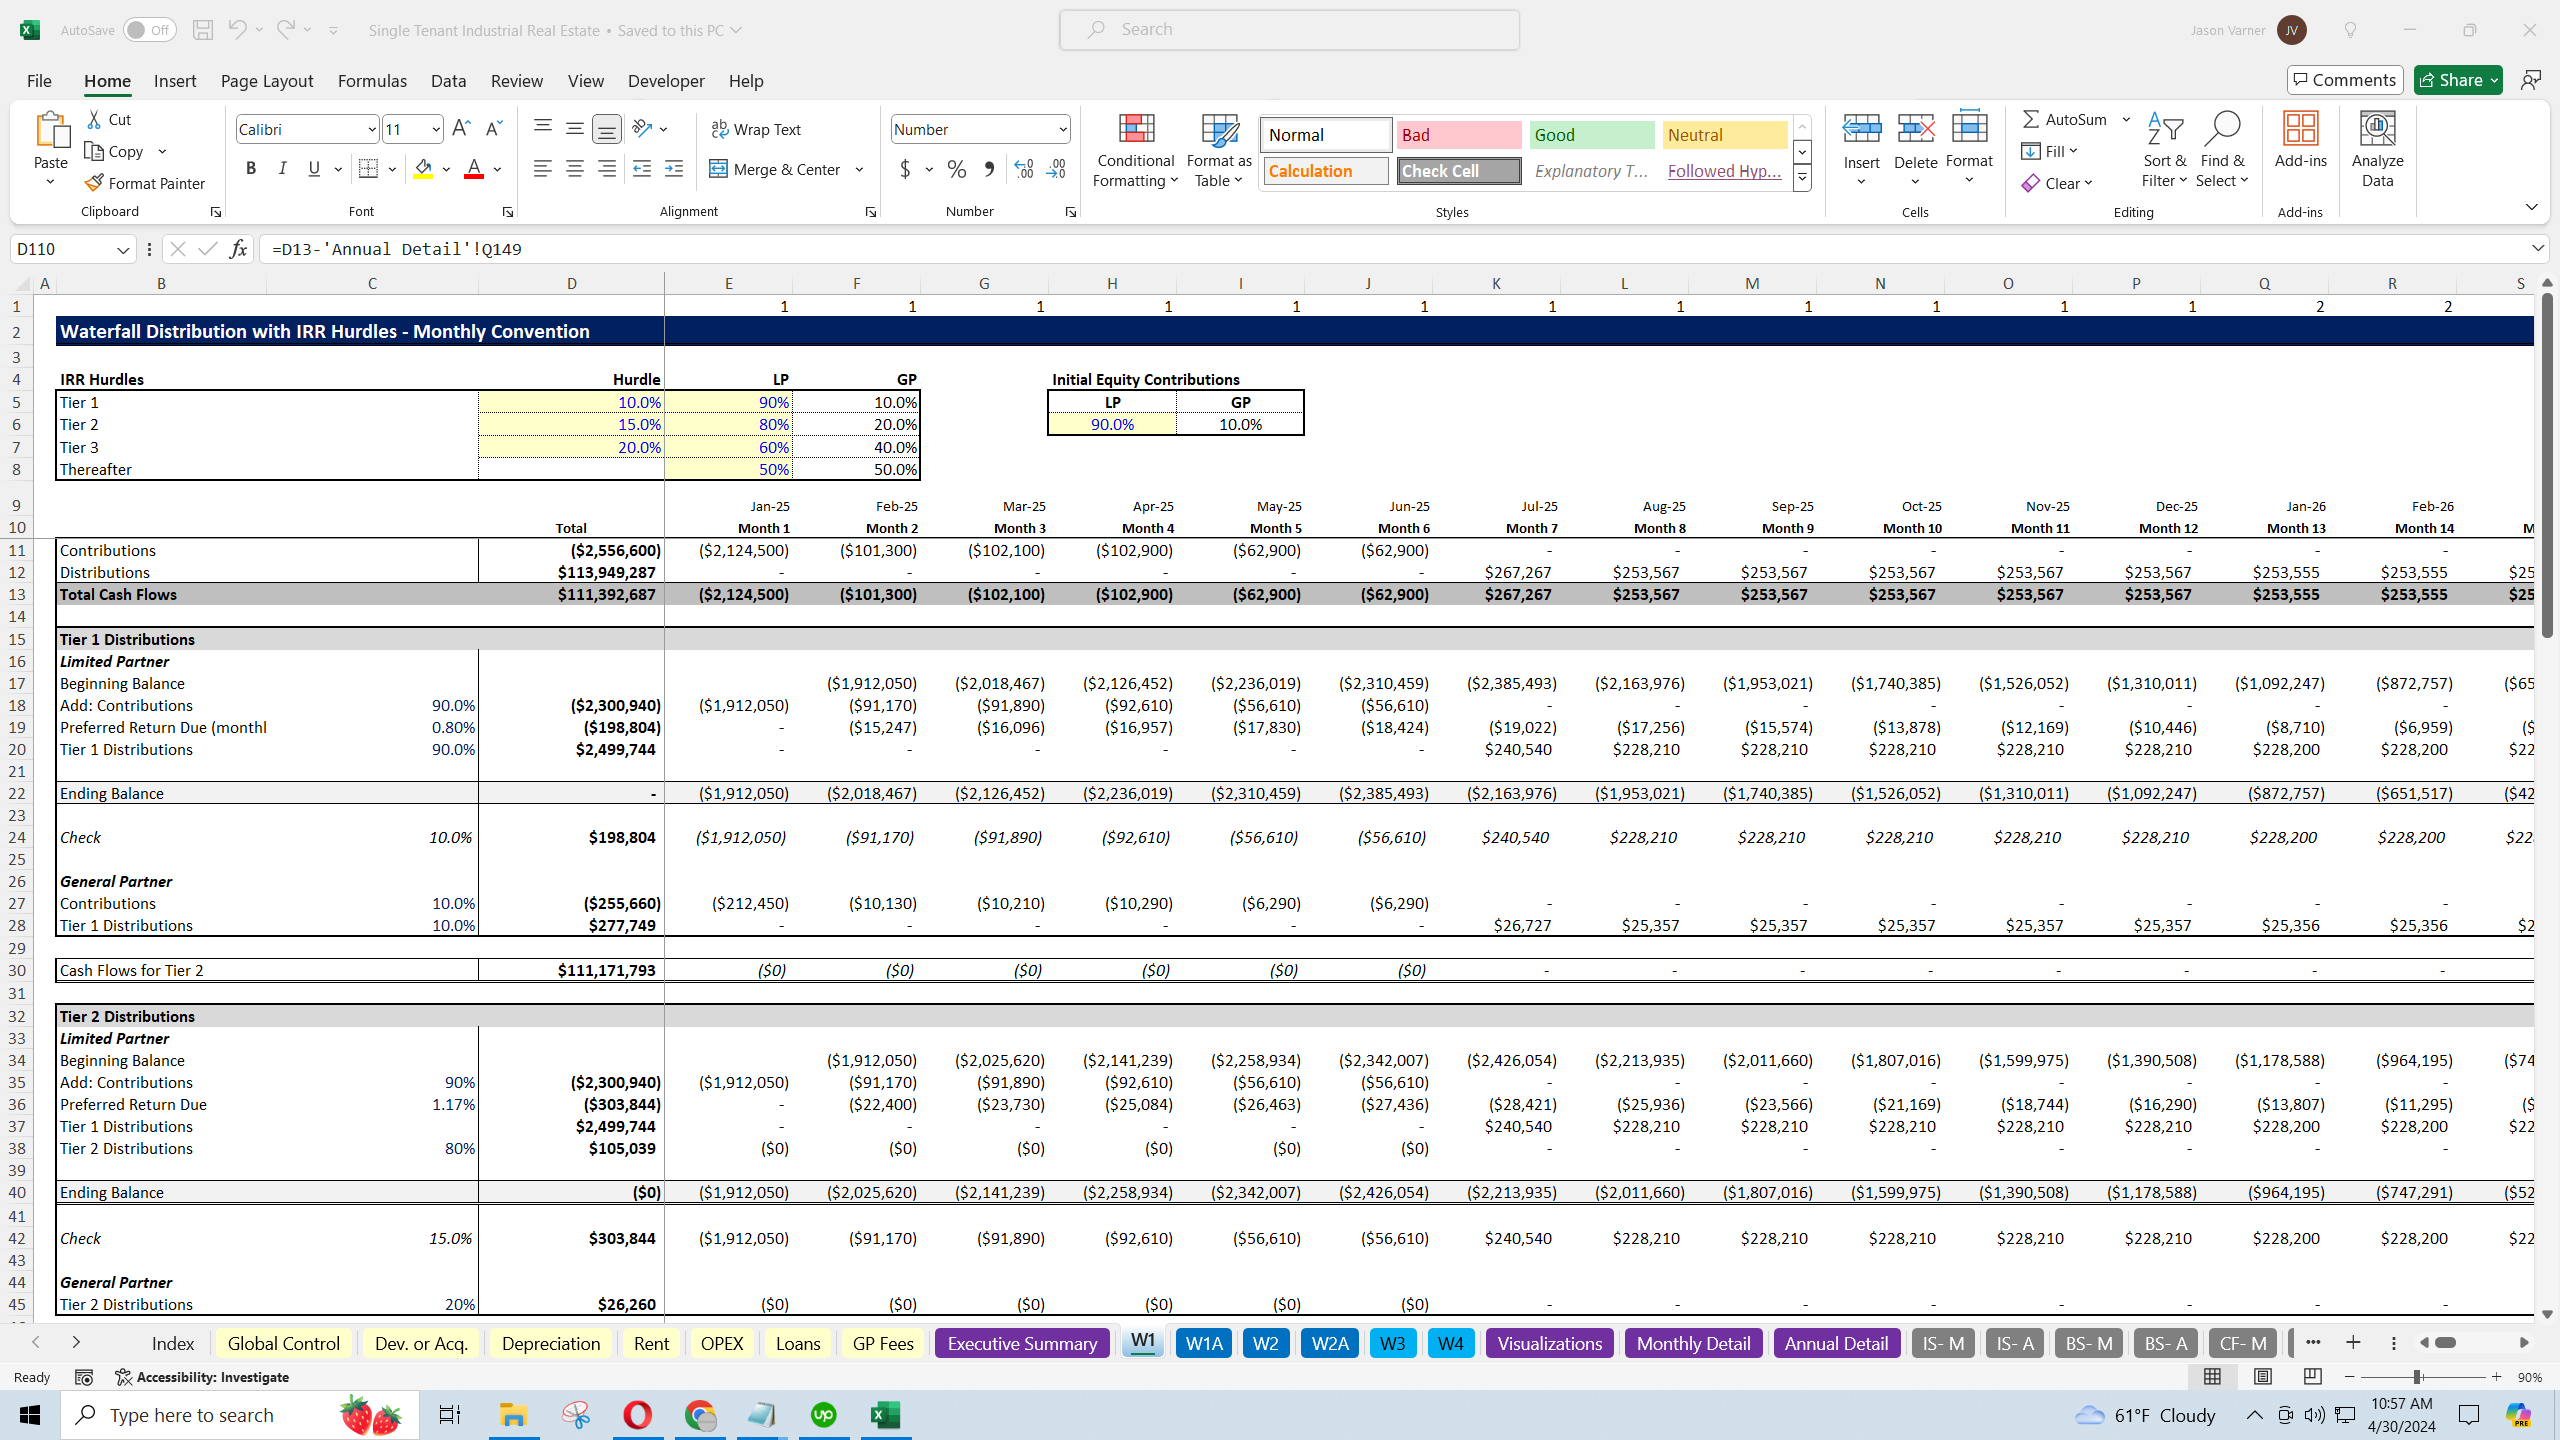Open the Number format dropdown

pyautogui.click(x=1062, y=130)
